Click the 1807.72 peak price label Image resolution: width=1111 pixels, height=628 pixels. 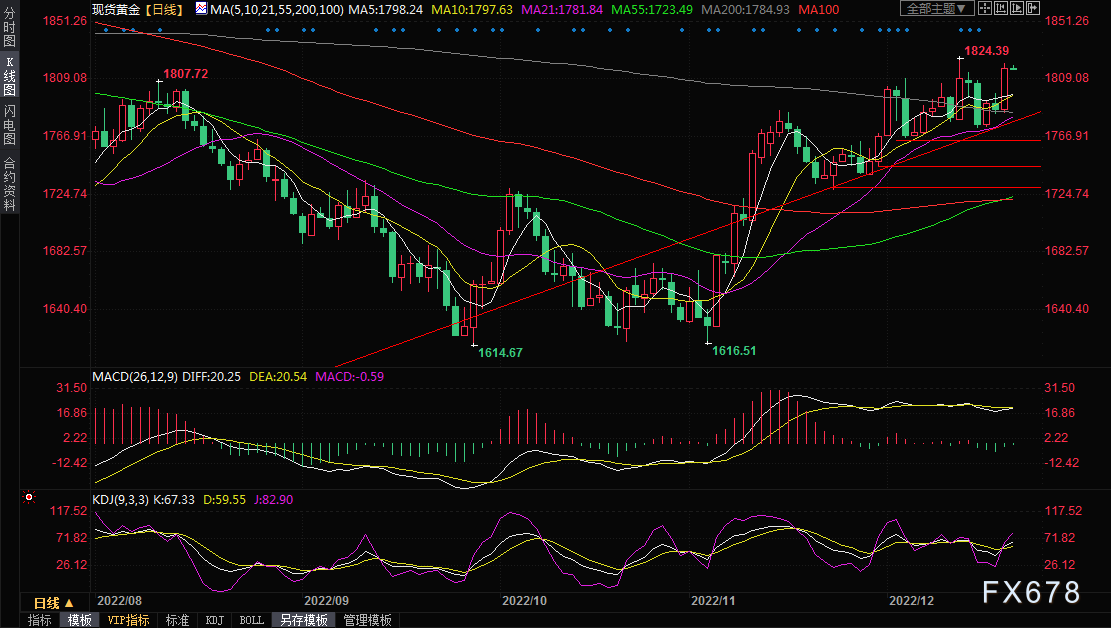click(186, 73)
